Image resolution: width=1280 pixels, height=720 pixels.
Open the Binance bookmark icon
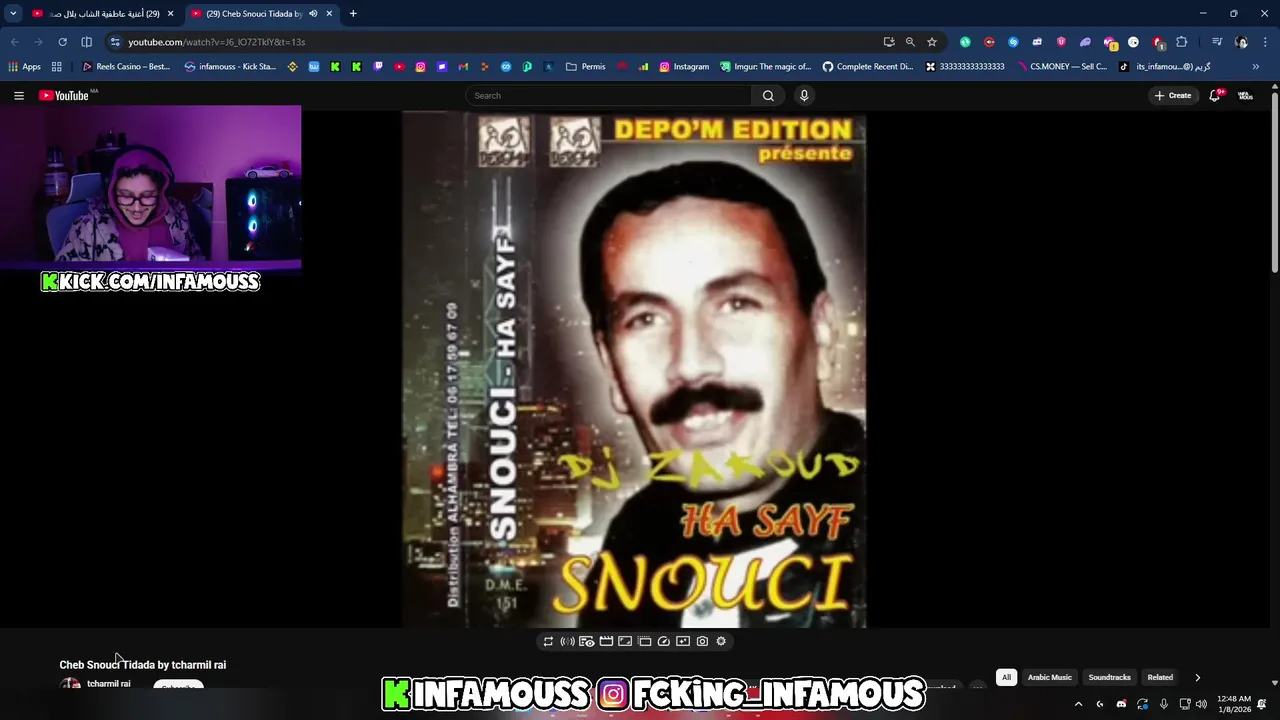(x=292, y=67)
